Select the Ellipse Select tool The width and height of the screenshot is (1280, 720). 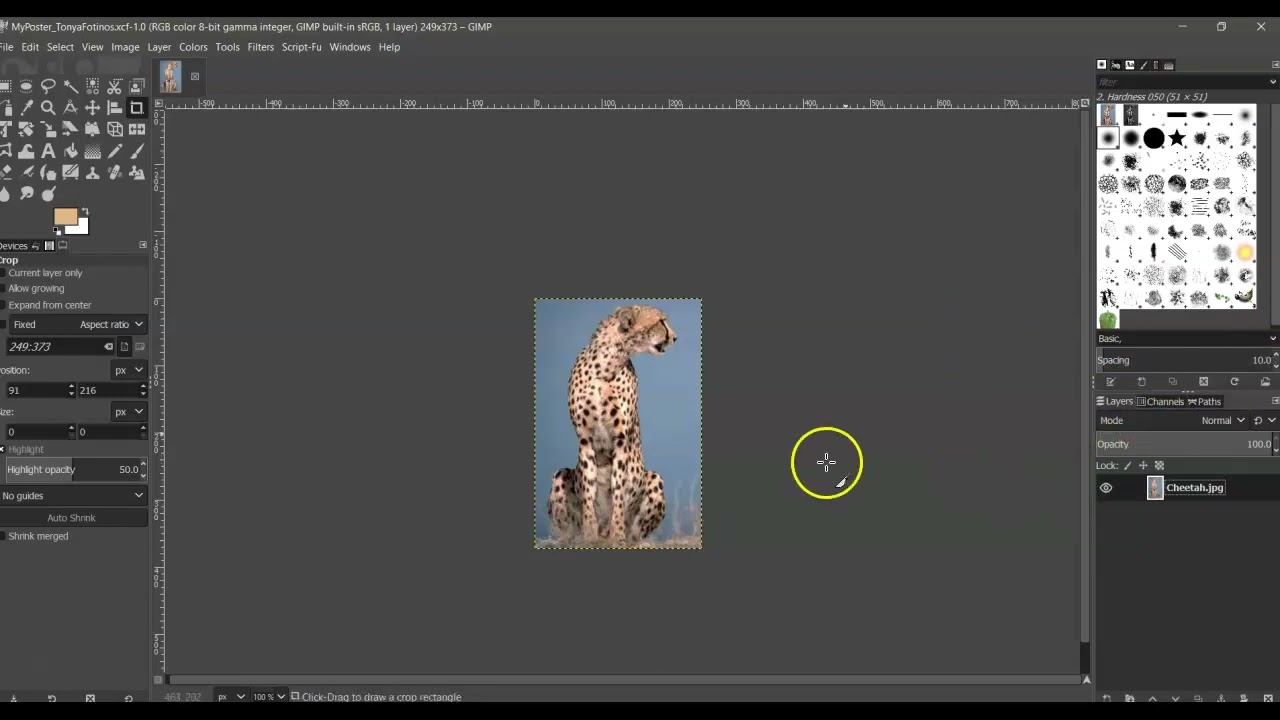point(26,87)
